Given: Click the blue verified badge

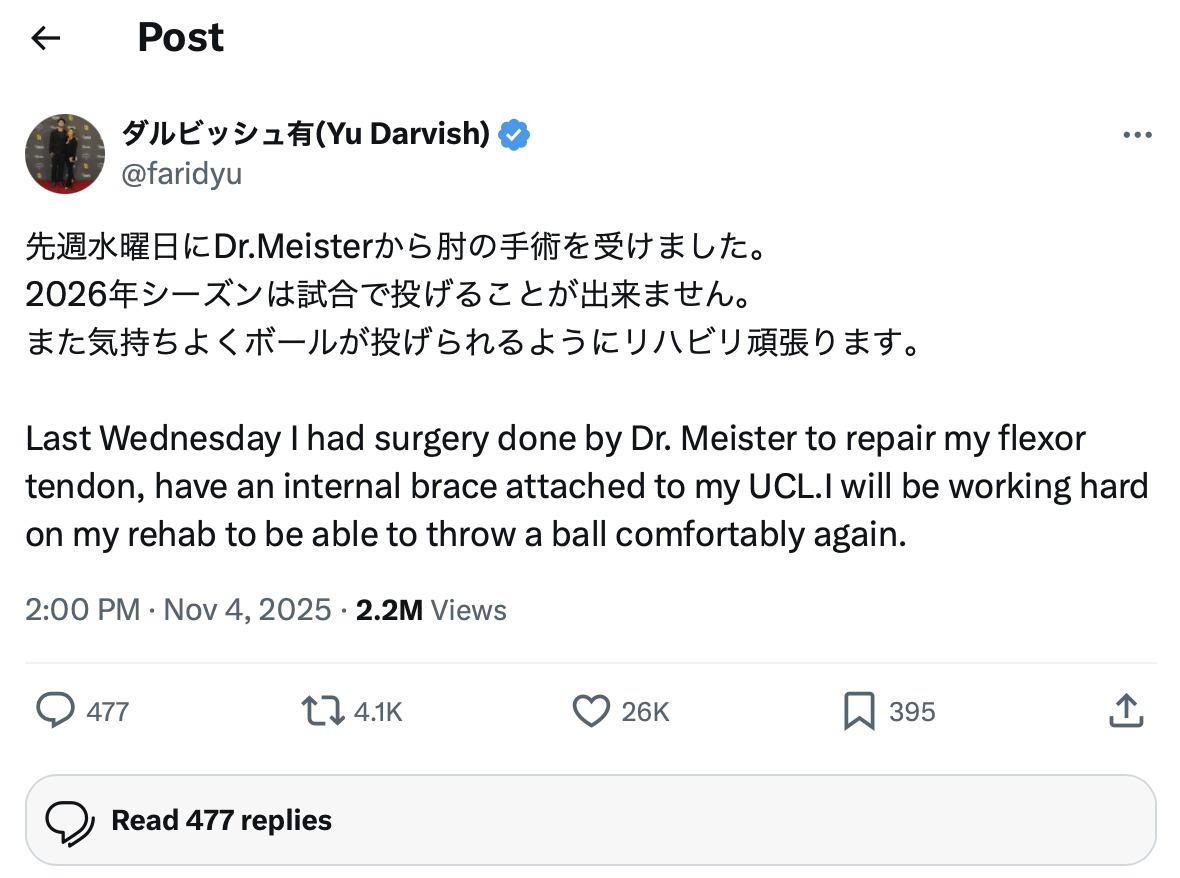Looking at the screenshot, I should point(514,134).
